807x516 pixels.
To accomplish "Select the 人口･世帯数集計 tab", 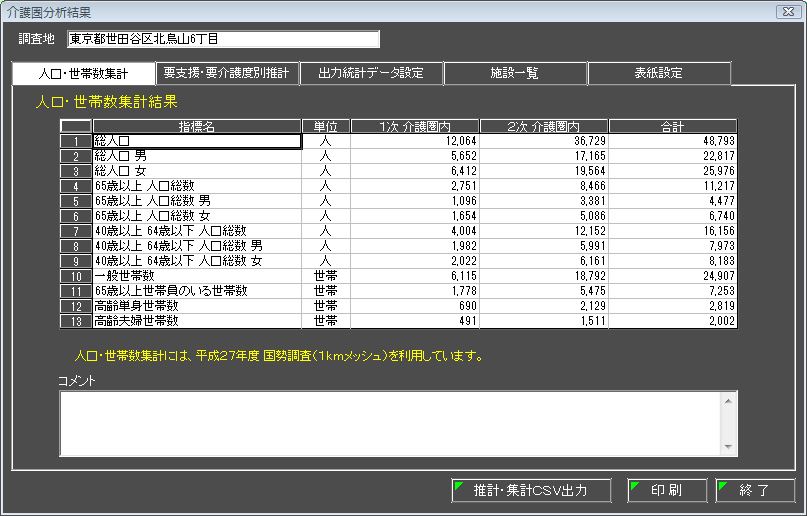I will (x=83, y=73).
